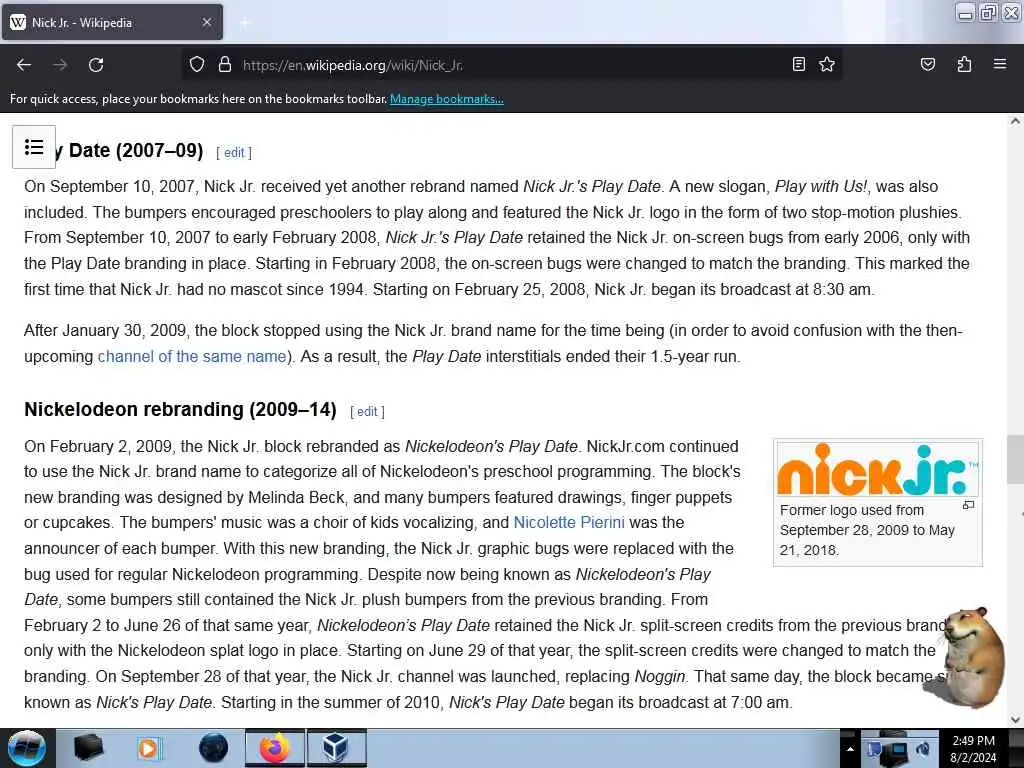The height and width of the screenshot is (768, 1024).
Task: Open the Save to Pocket icon
Action: 927,64
